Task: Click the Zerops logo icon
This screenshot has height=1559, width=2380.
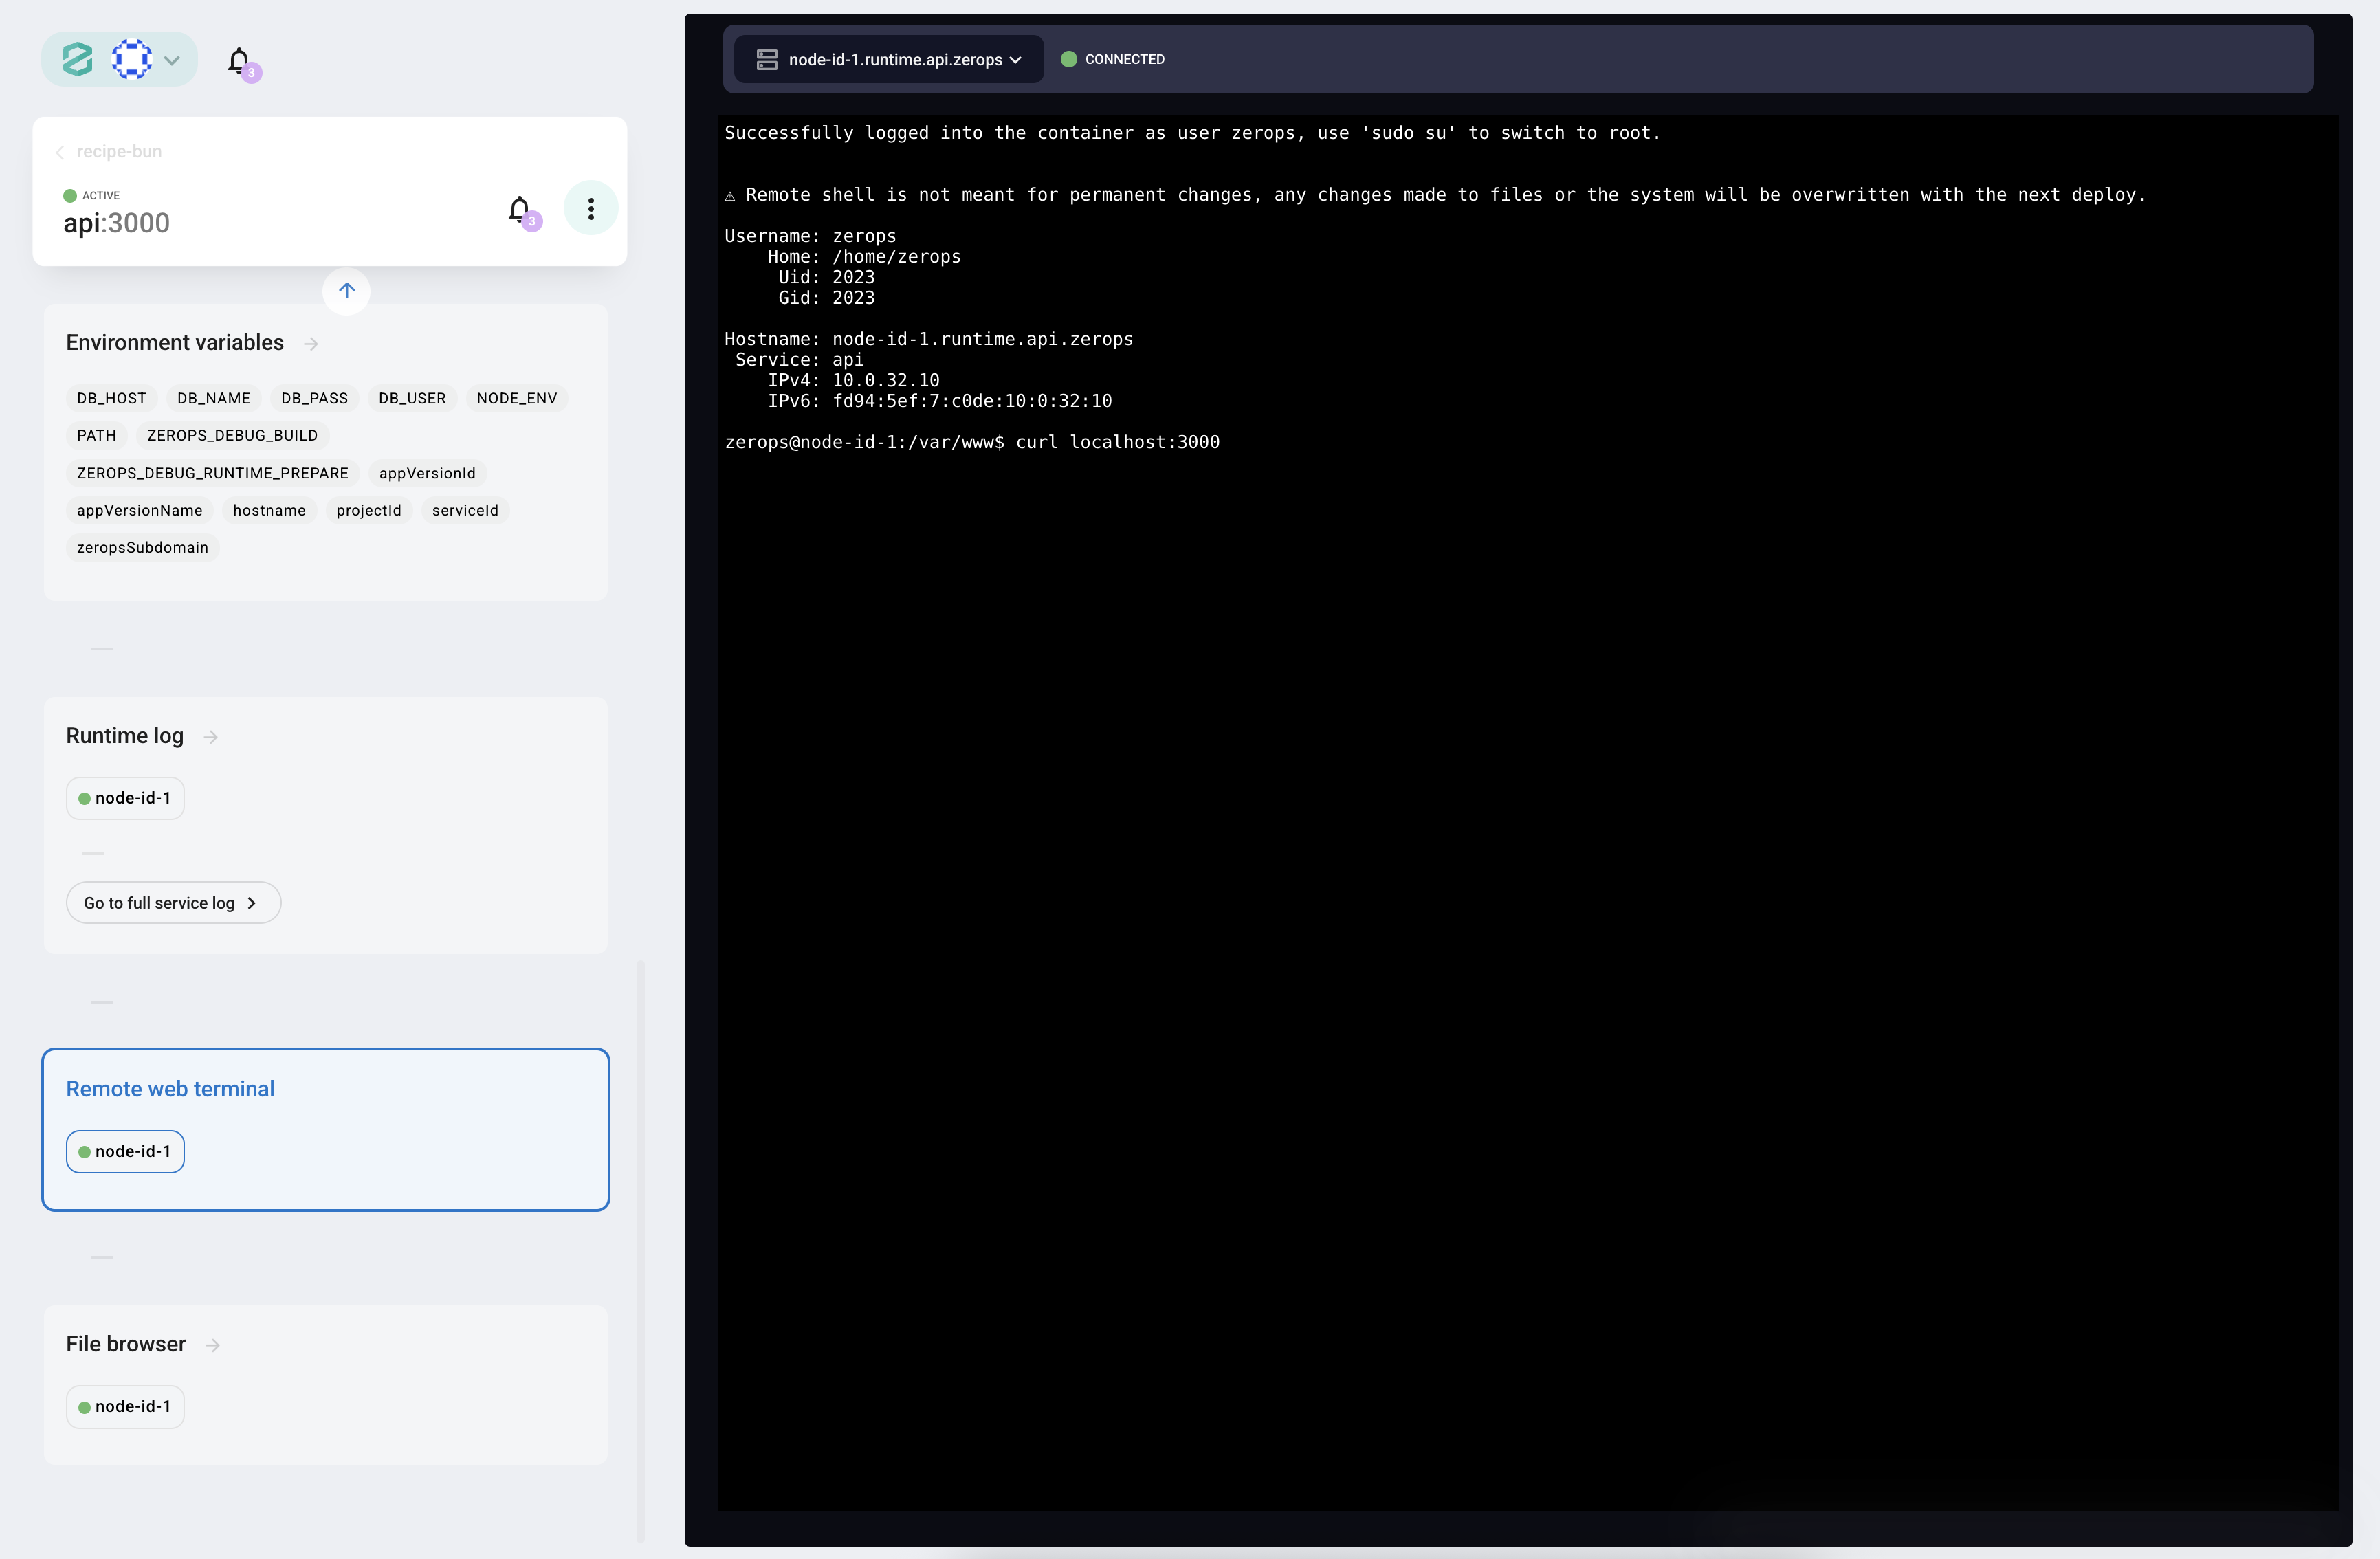Action: [77, 59]
